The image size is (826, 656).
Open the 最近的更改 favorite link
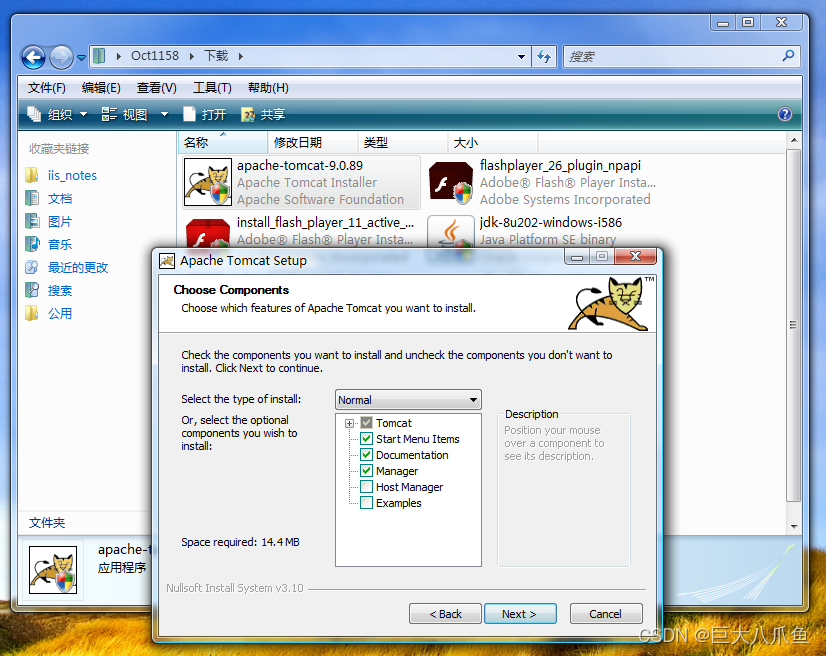click(x=78, y=268)
